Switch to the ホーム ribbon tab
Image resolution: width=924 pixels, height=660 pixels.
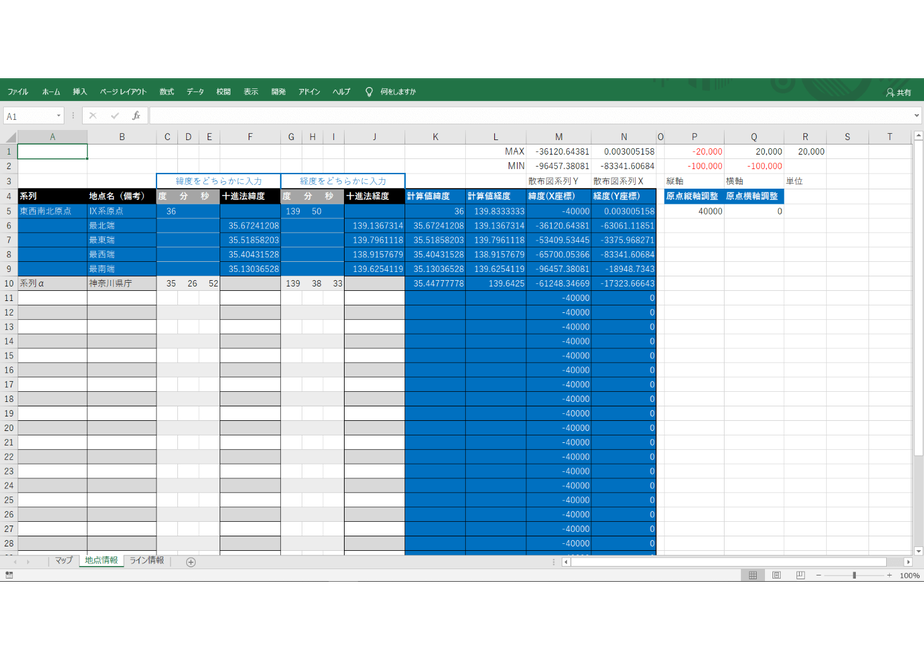click(51, 92)
